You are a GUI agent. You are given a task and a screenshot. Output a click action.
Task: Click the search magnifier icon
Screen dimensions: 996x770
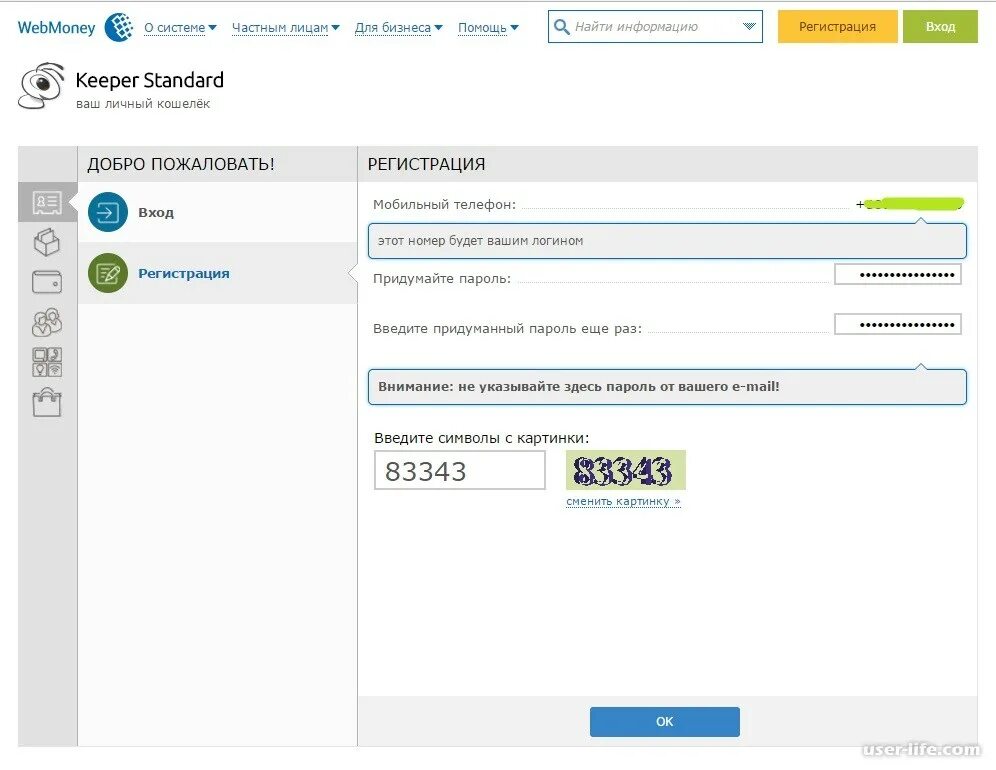(x=562, y=27)
